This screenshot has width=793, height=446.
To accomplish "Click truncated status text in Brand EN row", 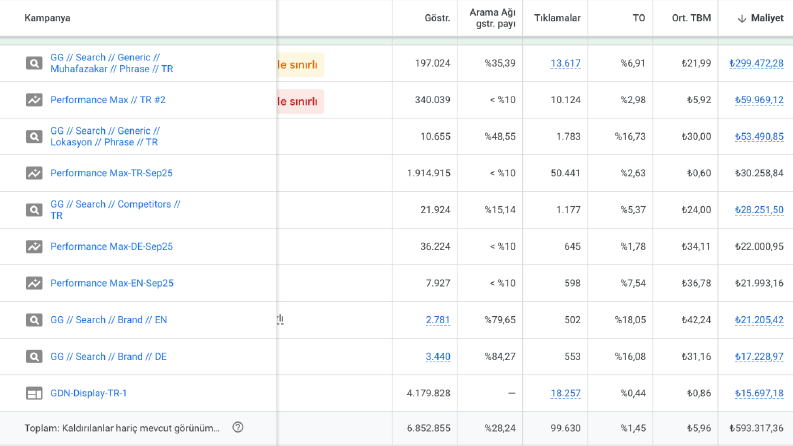I will click(280, 320).
